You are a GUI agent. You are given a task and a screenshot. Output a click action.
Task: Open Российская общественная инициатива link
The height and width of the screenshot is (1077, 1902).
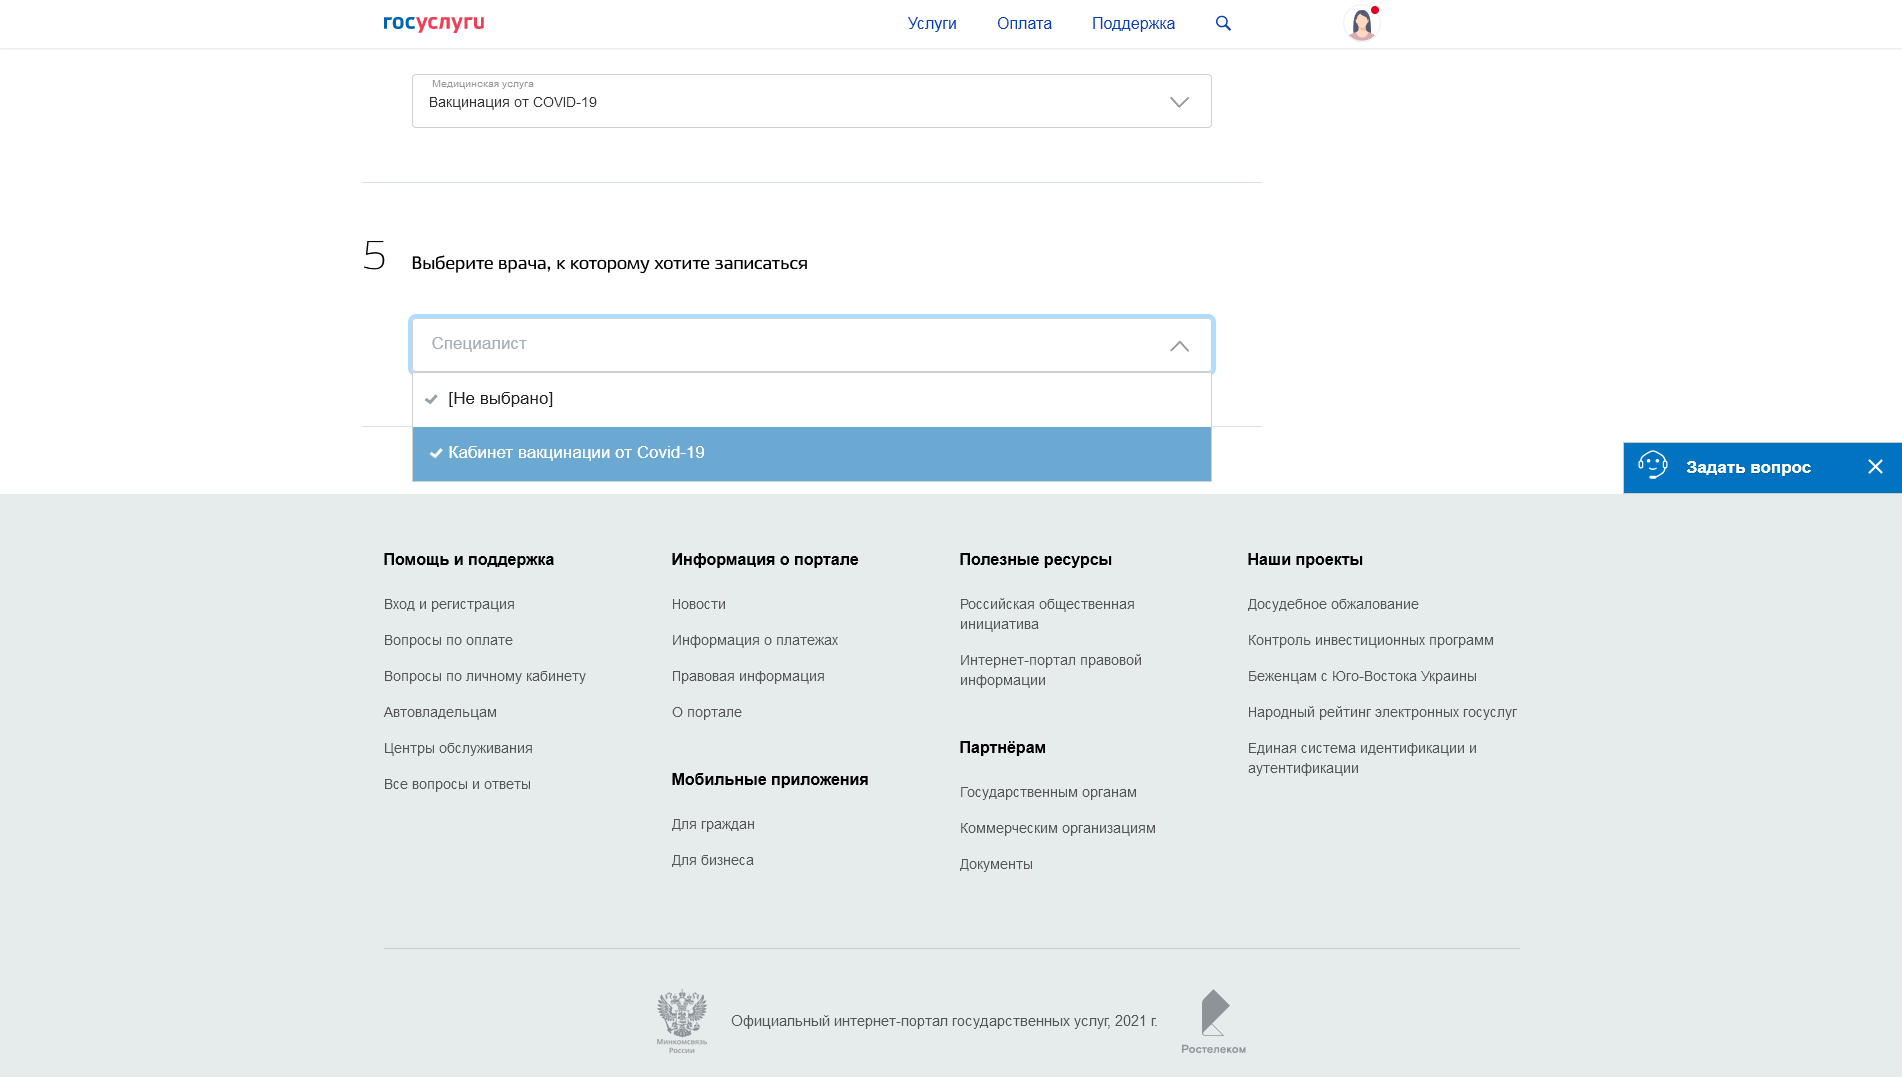pos(1047,614)
